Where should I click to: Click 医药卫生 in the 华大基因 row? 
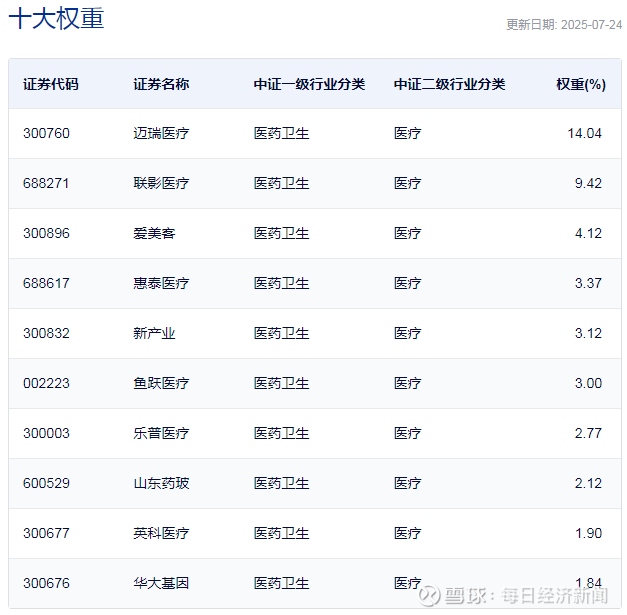(x=282, y=583)
